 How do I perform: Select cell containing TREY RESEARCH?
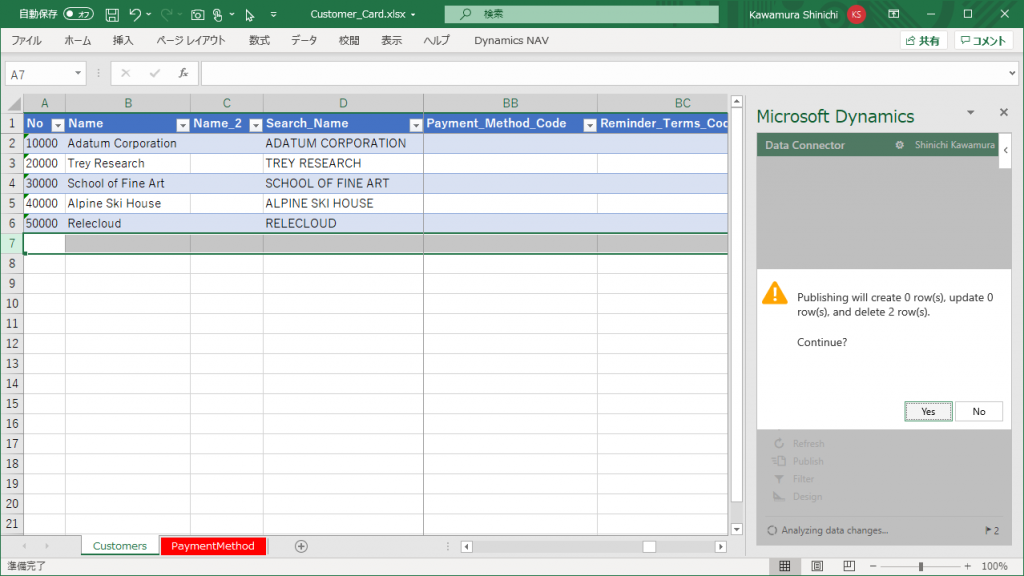(x=344, y=163)
